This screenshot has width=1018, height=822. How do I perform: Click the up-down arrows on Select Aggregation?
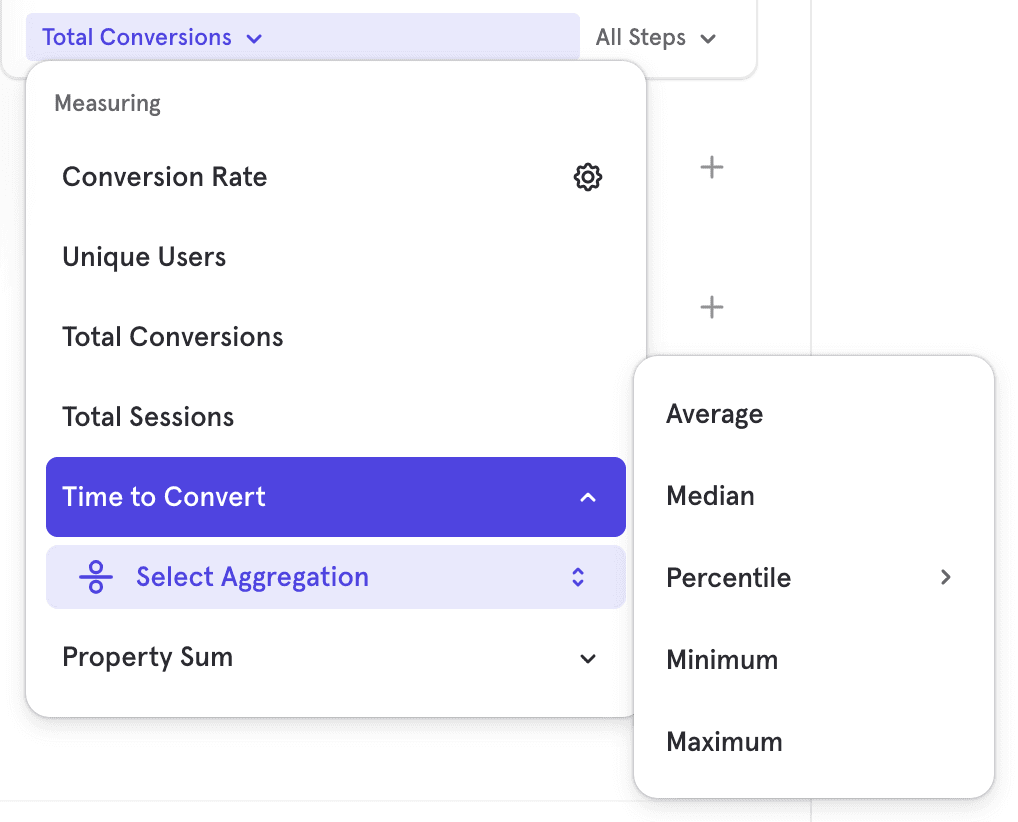click(578, 578)
